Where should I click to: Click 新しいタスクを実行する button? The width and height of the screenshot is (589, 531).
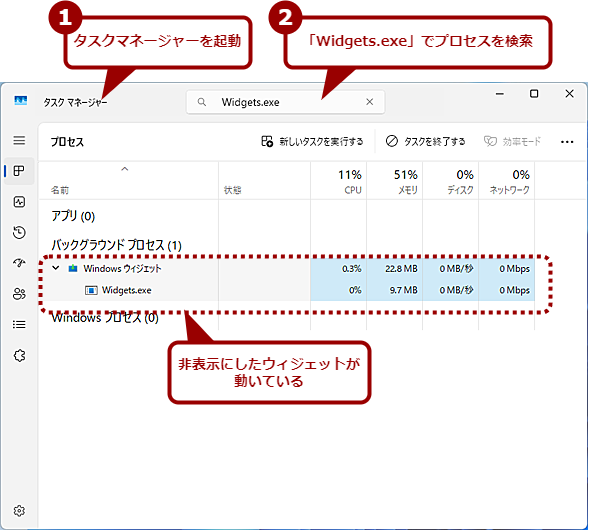tap(313, 142)
